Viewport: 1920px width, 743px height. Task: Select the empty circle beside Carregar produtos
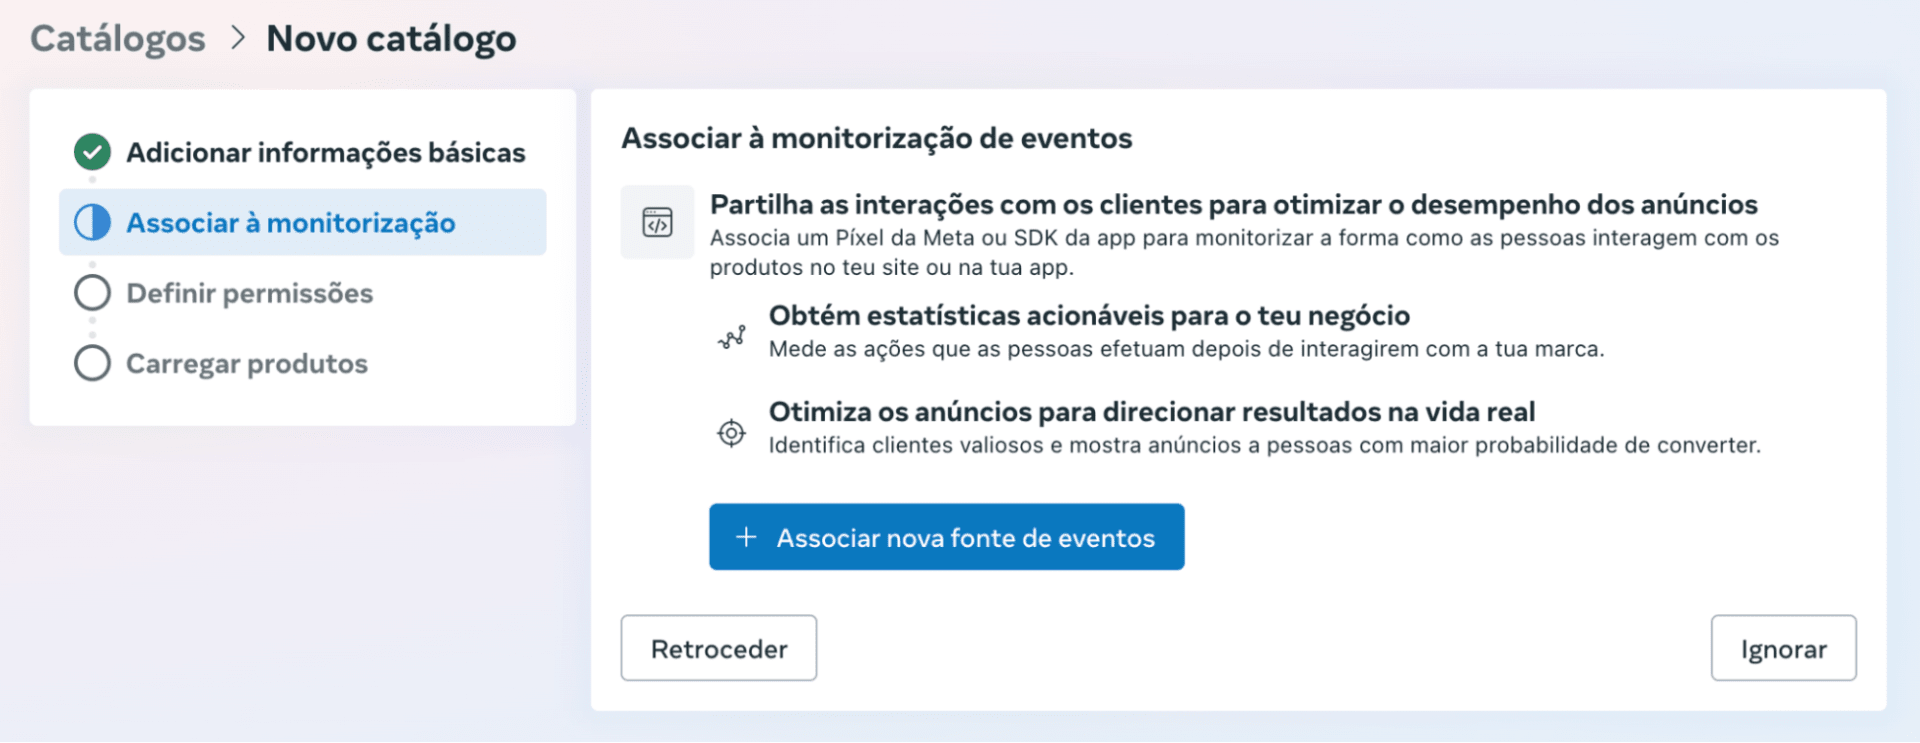pyautogui.click(x=92, y=363)
